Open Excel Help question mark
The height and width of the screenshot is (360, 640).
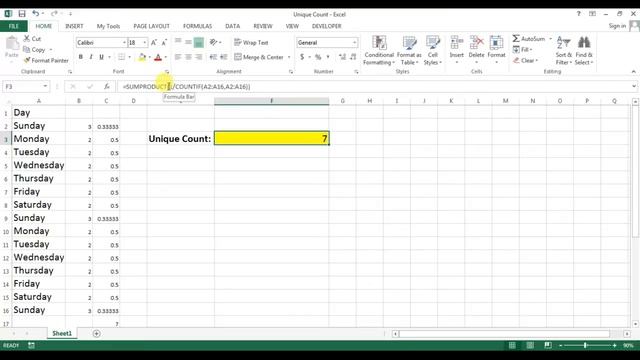click(578, 14)
